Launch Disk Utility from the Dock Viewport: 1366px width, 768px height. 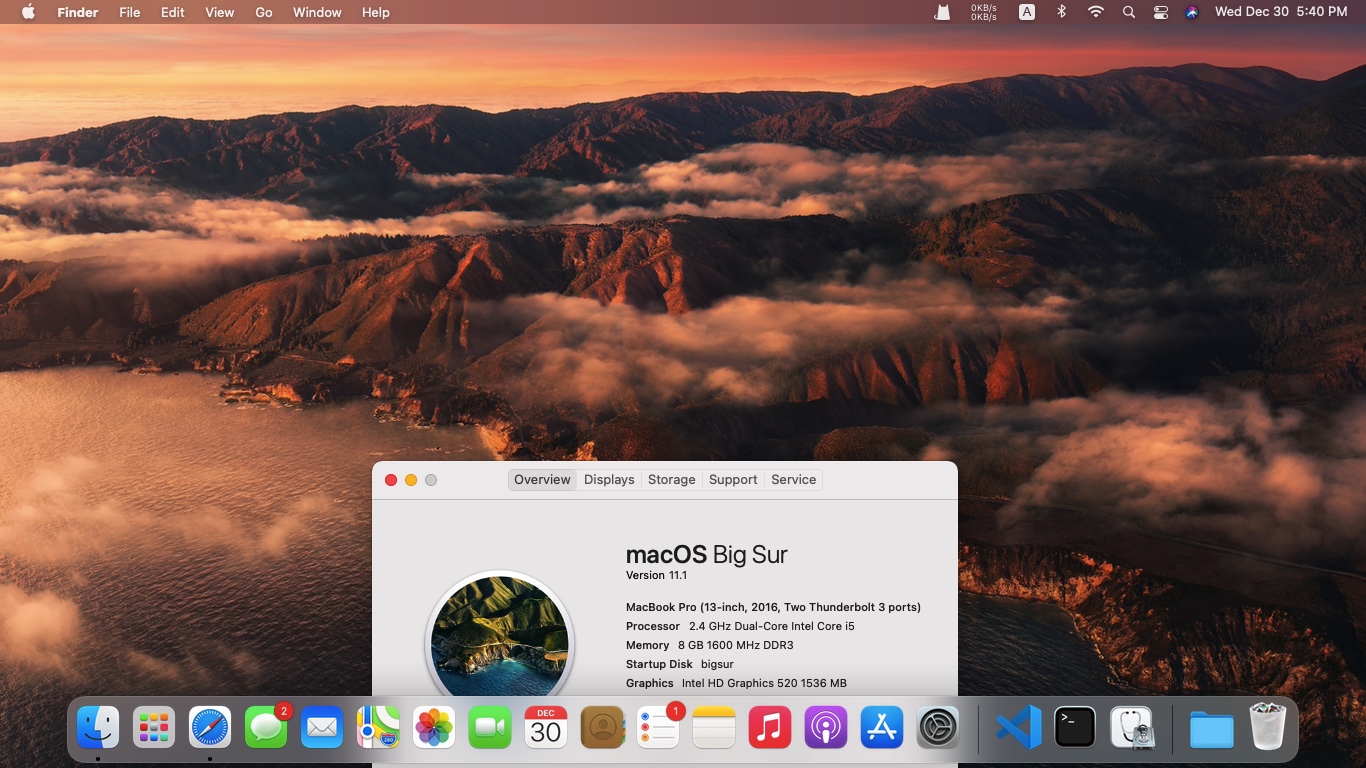coord(1131,727)
